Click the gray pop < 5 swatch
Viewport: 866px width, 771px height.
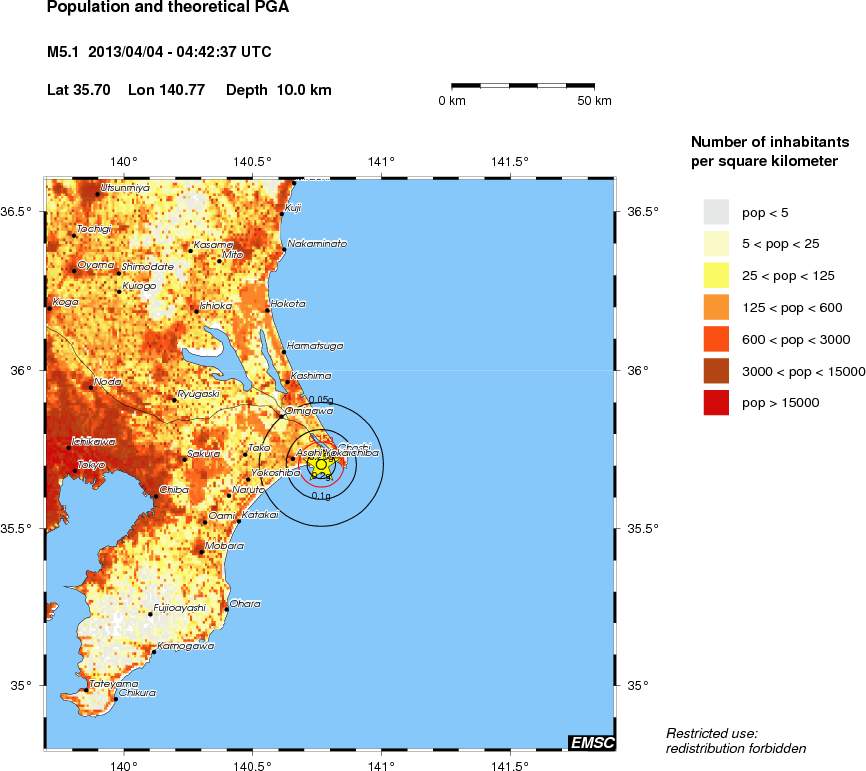(x=716, y=212)
